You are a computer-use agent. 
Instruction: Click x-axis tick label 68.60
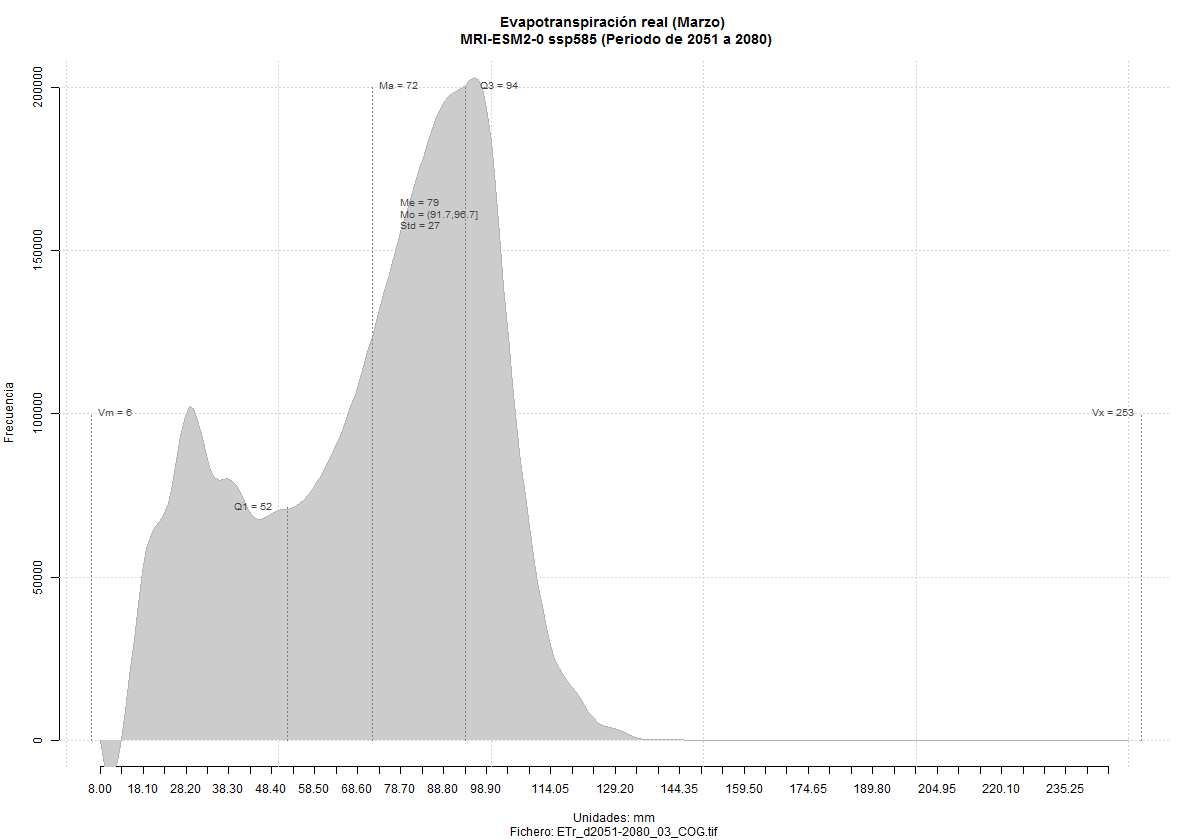tap(357, 789)
